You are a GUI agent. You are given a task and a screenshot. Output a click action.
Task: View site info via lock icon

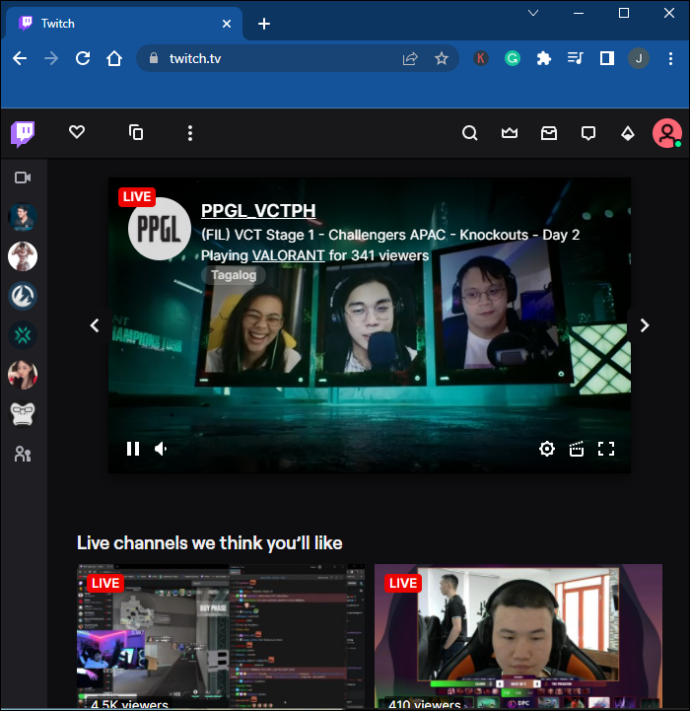pyautogui.click(x=154, y=58)
